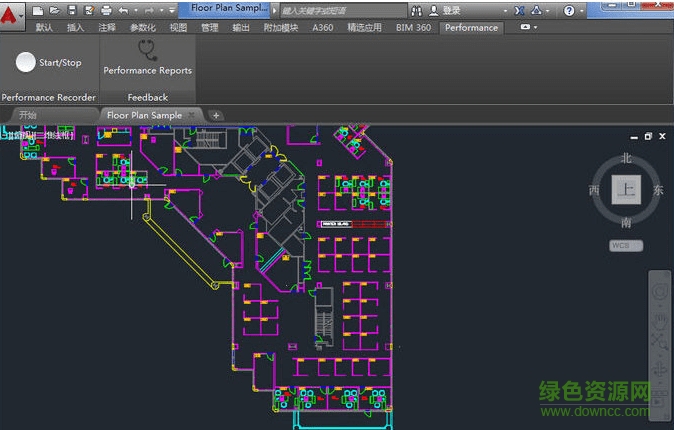674x430 pixels.
Task: Switch to the BIM 360 ribbon tab
Action: [x=413, y=28]
